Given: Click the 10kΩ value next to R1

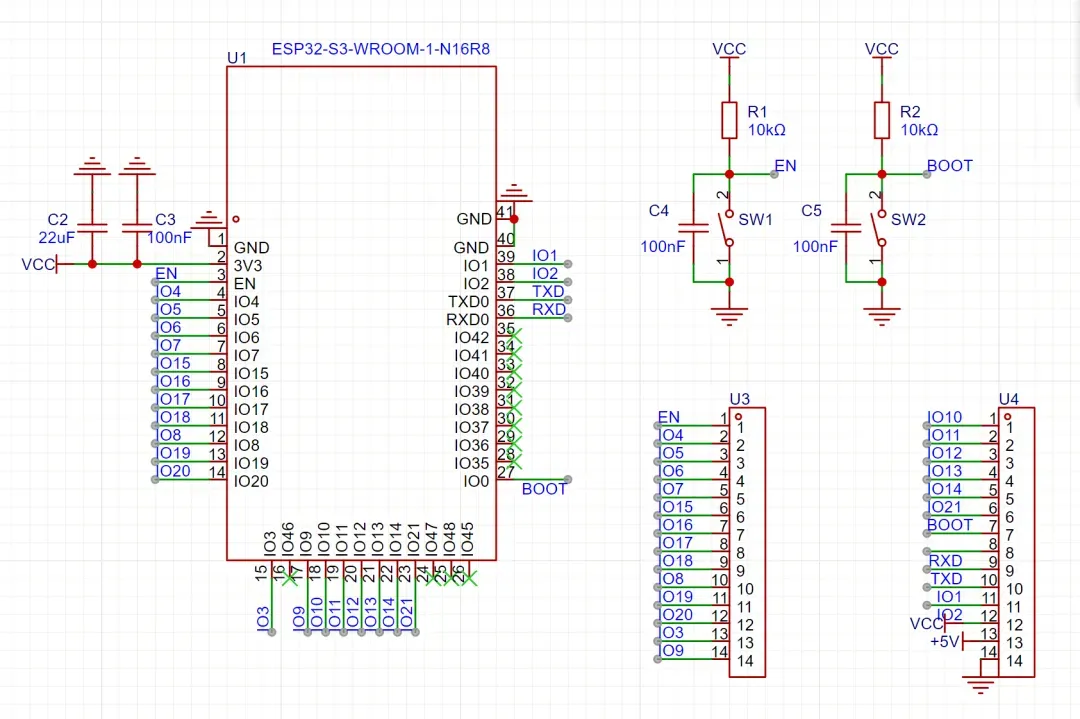Looking at the screenshot, I should tap(767, 129).
